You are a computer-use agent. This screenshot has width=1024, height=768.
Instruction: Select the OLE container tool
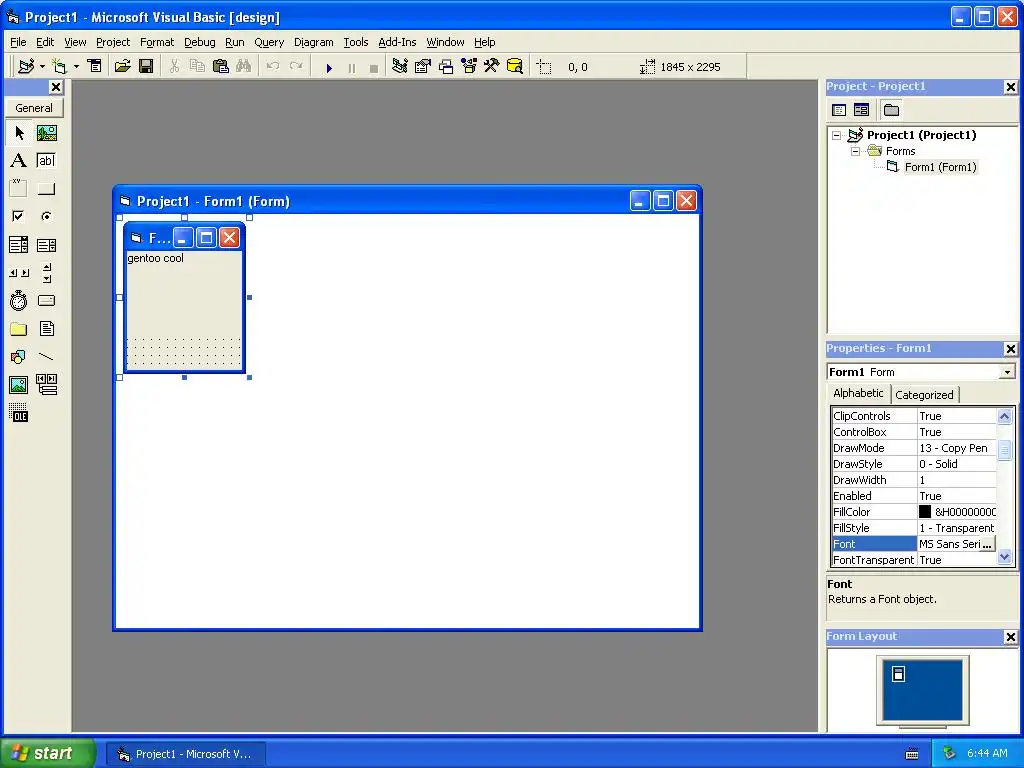(19, 413)
